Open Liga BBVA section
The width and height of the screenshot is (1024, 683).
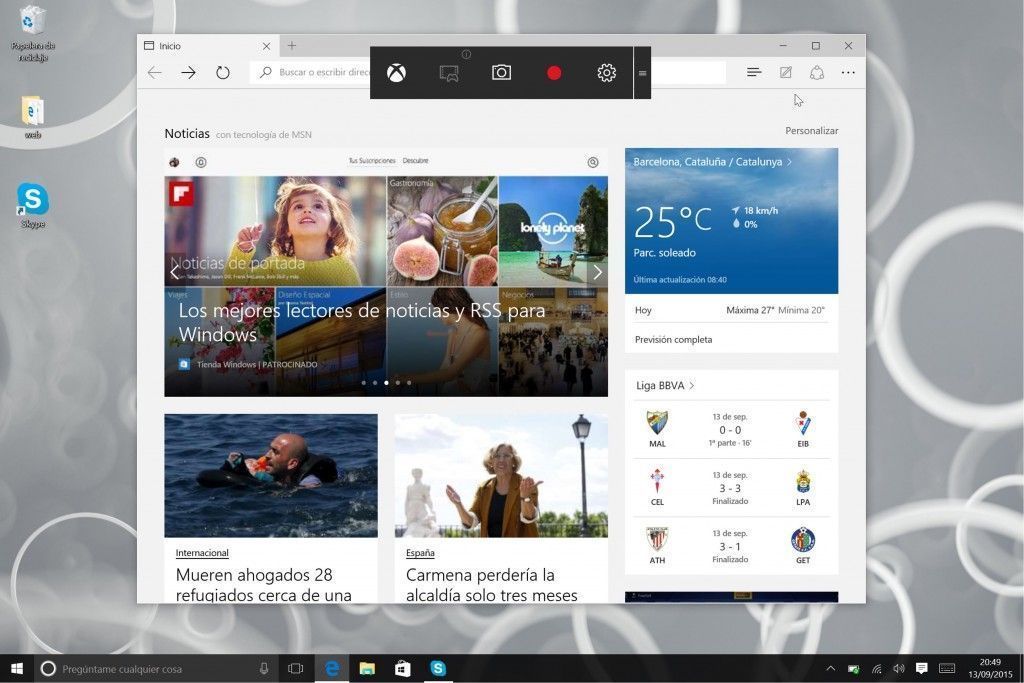click(x=660, y=385)
